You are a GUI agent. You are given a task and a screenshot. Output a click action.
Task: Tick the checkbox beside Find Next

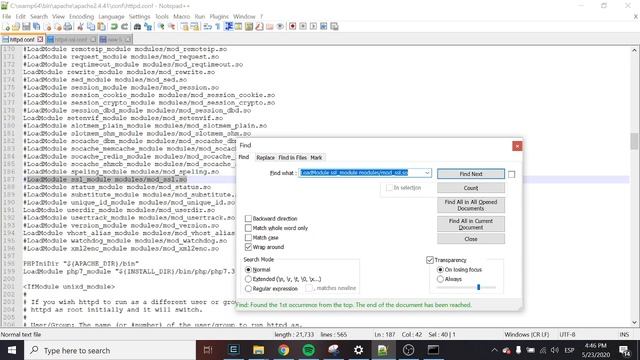tap(511, 174)
